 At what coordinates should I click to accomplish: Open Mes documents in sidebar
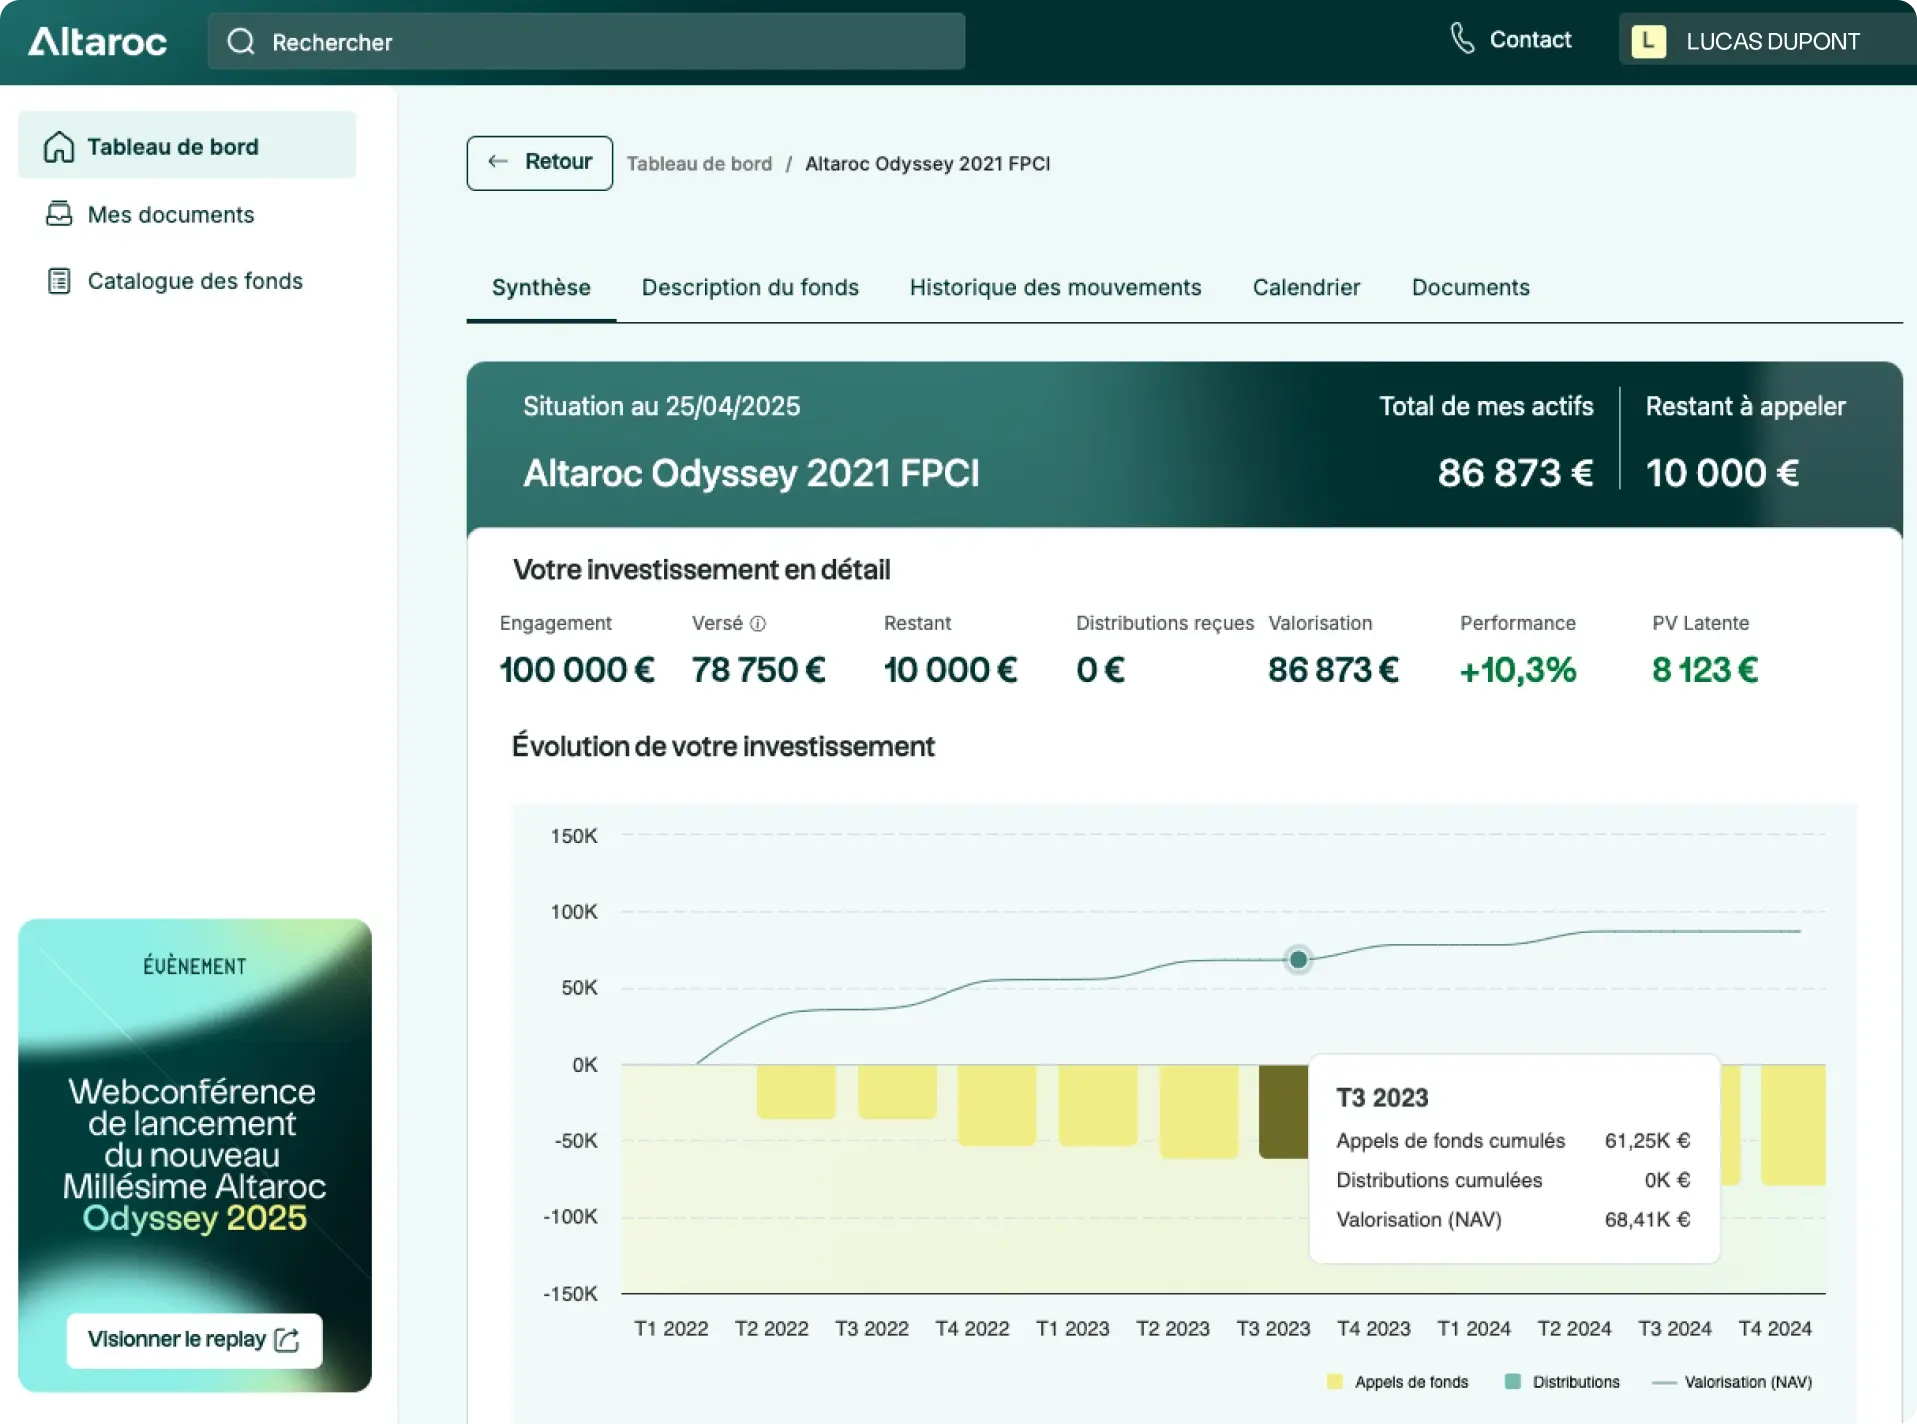pyautogui.click(x=170, y=214)
